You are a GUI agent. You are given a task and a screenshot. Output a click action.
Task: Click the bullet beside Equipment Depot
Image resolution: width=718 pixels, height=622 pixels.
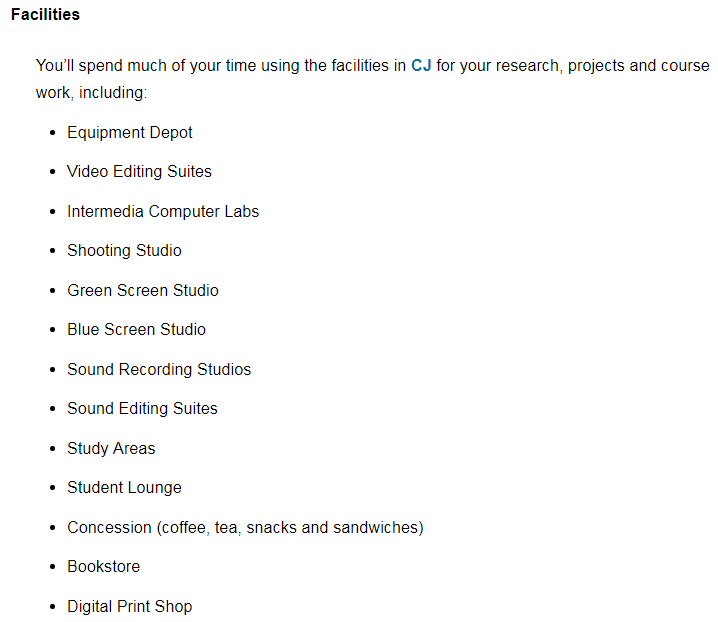[x=53, y=133]
